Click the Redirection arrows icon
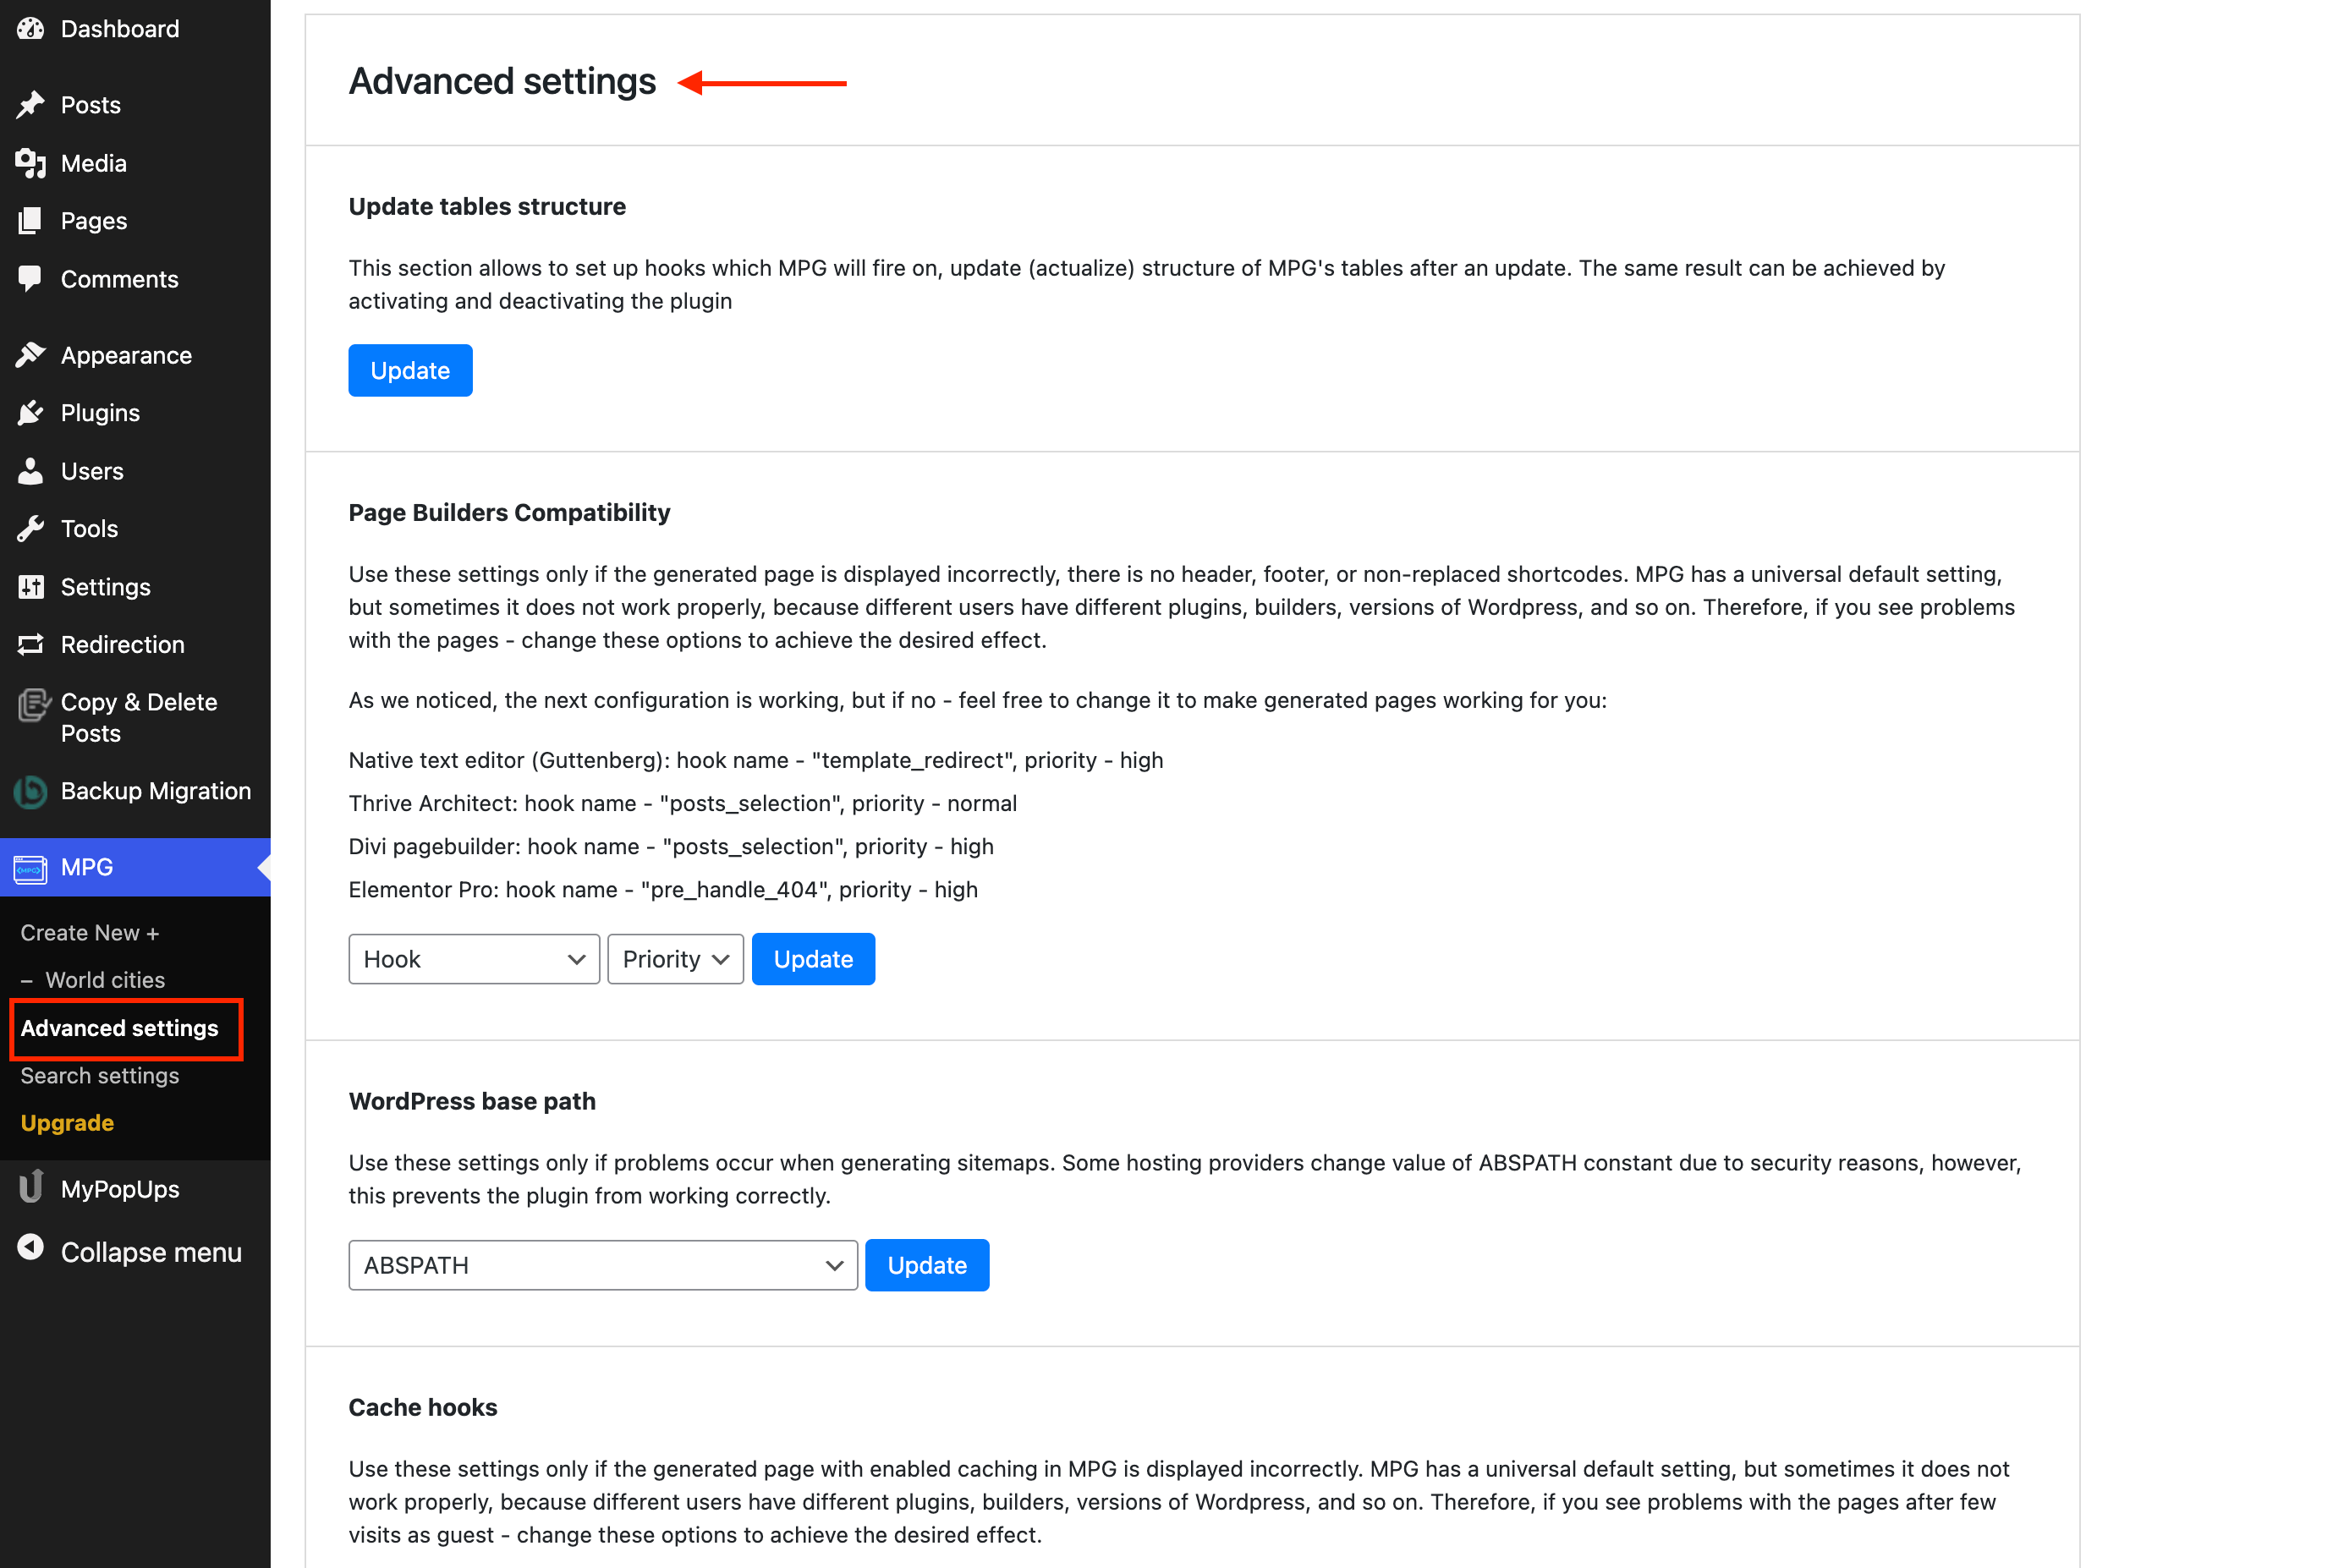This screenshot has height=1568, width=2333. click(31, 645)
